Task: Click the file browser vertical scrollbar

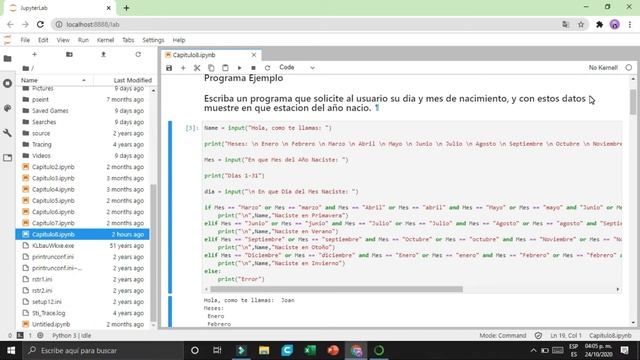Action: click(153, 253)
